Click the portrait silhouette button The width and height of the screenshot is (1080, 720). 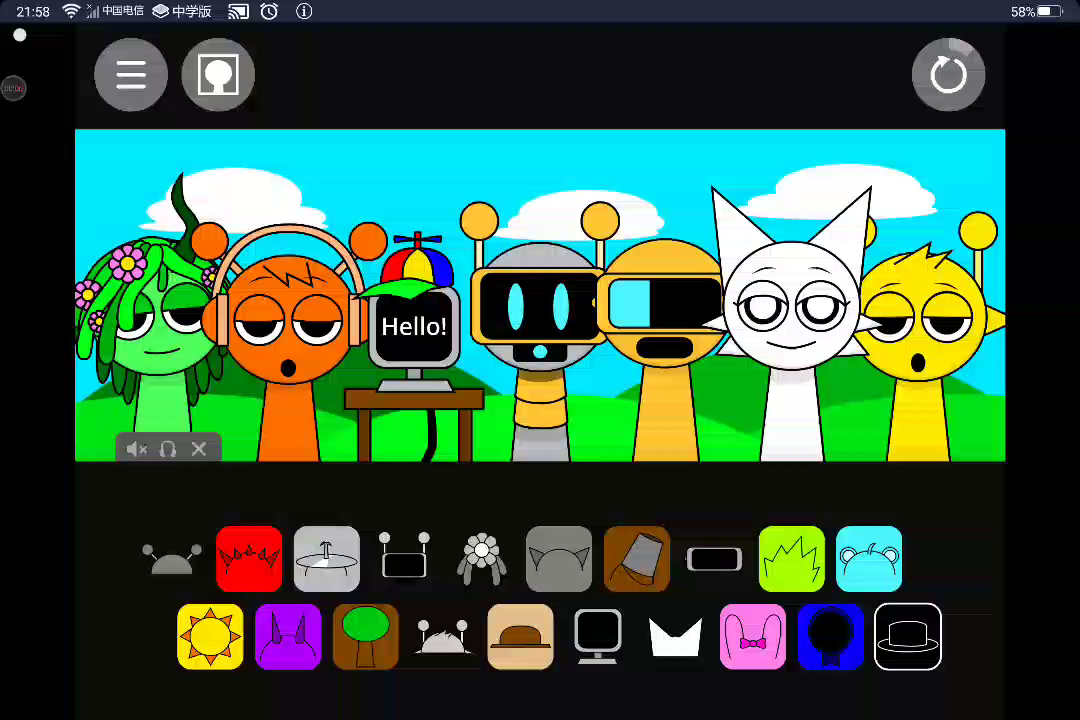pos(218,75)
